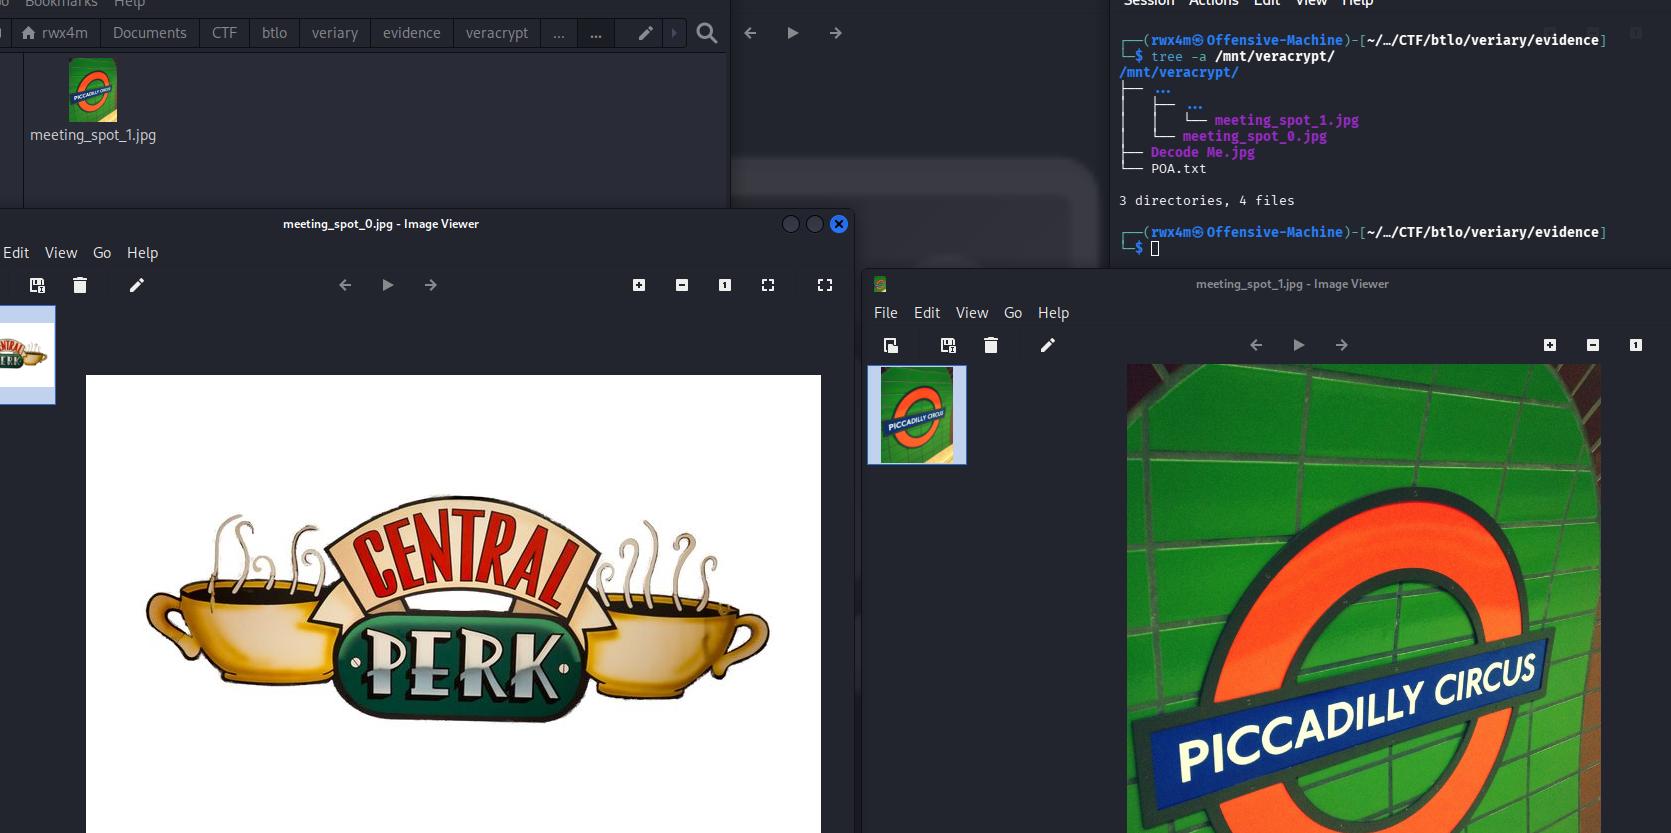Select Central Perk thumbnail in meeting_spot_0.jpg viewer
The image size is (1671, 833).
point(27,355)
